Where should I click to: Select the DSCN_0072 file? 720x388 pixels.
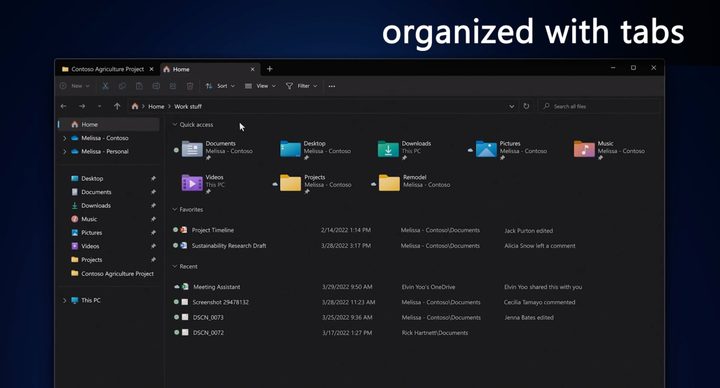tap(208, 332)
